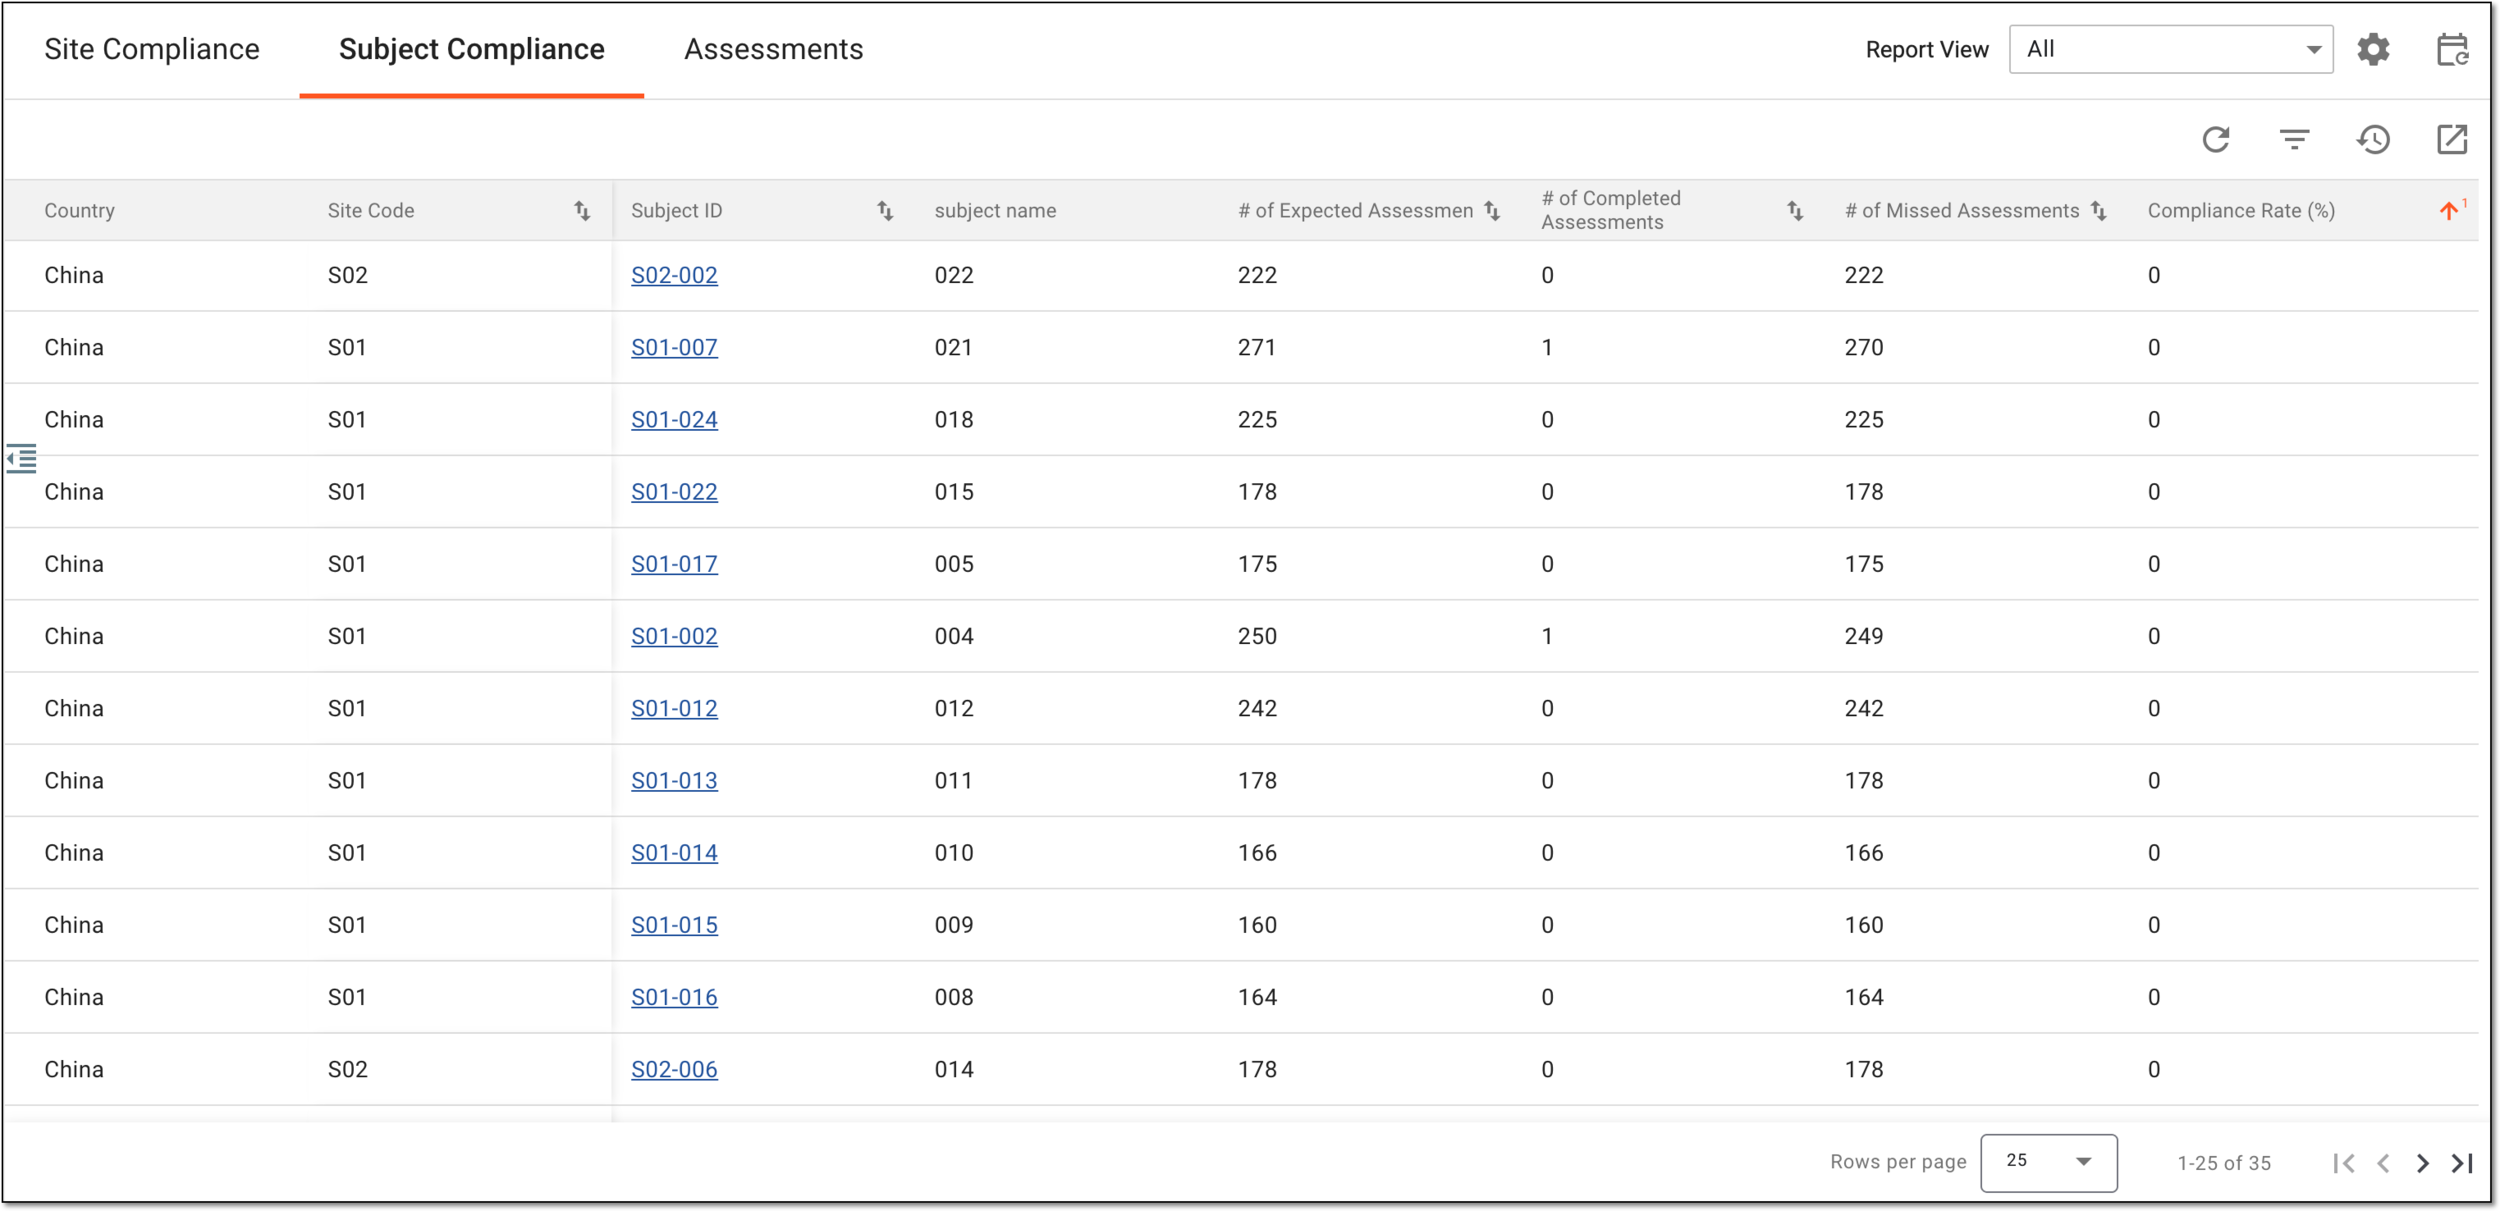Sort by Subject ID column arrows
The width and height of the screenshot is (2500, 1211).
coord(885,210)
